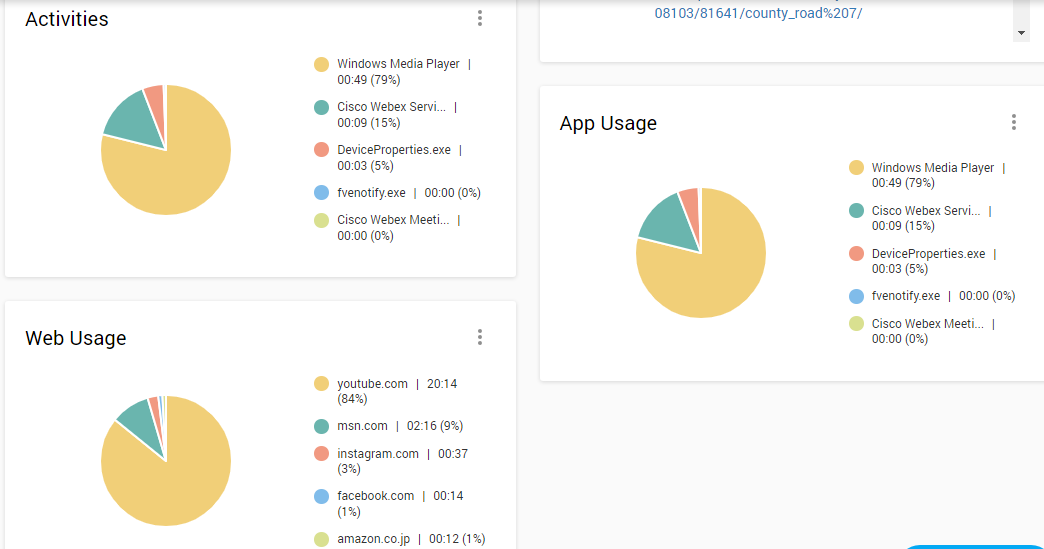Viewport: 1044px width, 549px height.
Task: Toggle DeviceProperties.exe legend dot in App Usage
Action: point(856,254)
